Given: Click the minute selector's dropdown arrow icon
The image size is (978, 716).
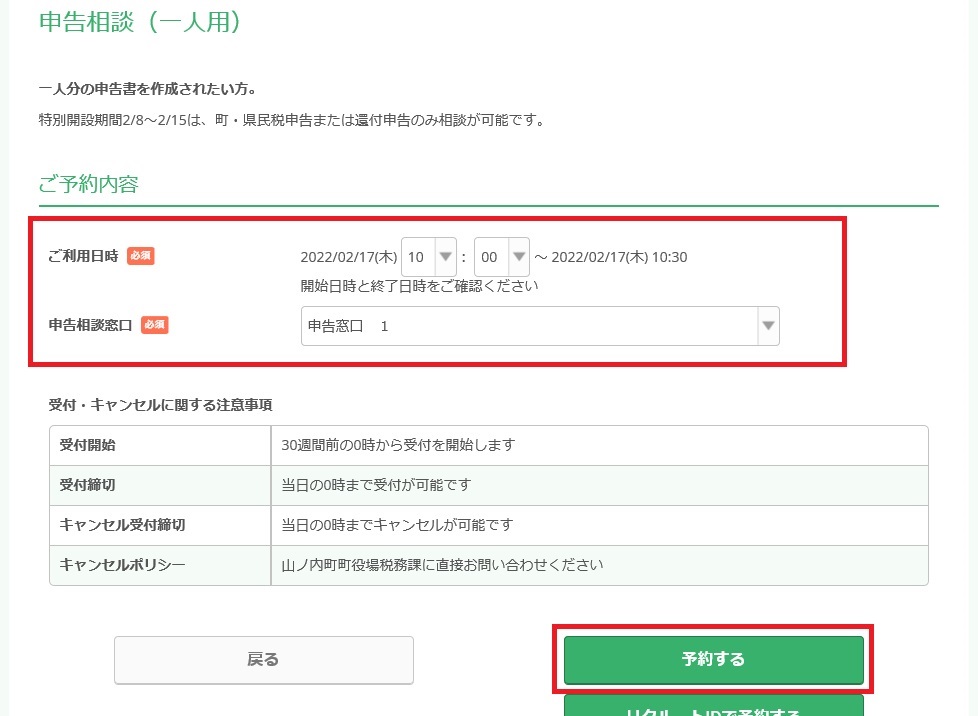Looking at the screenshot, I should pos(516,257).
